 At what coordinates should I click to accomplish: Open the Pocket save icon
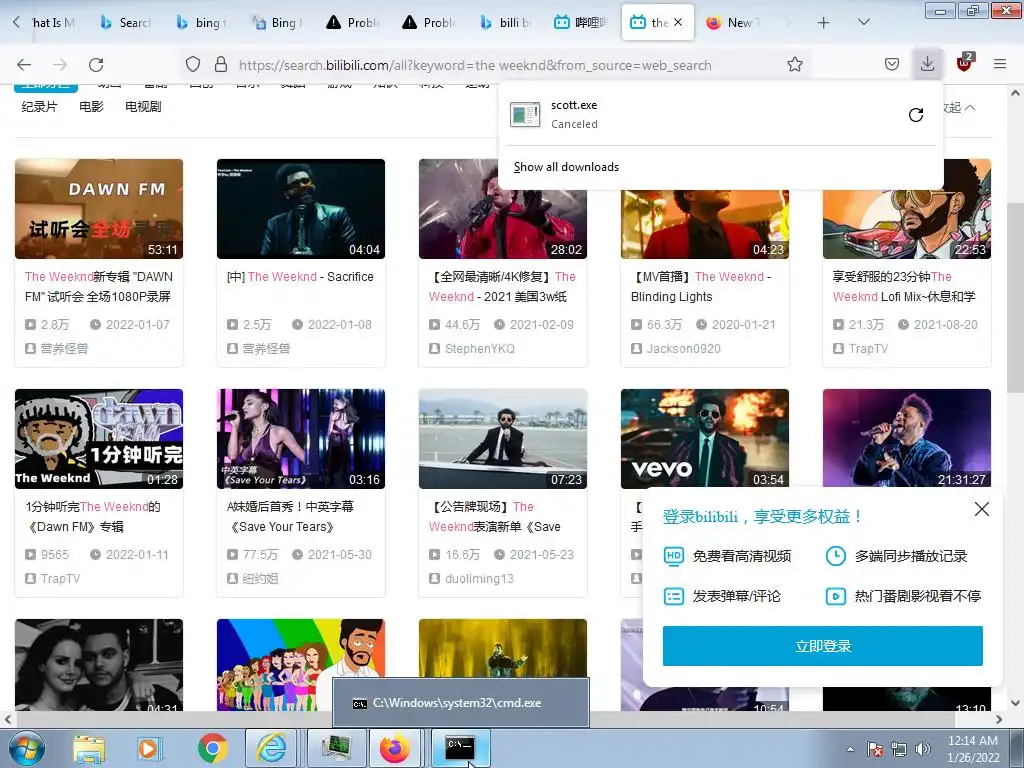(x=892, y=65)
